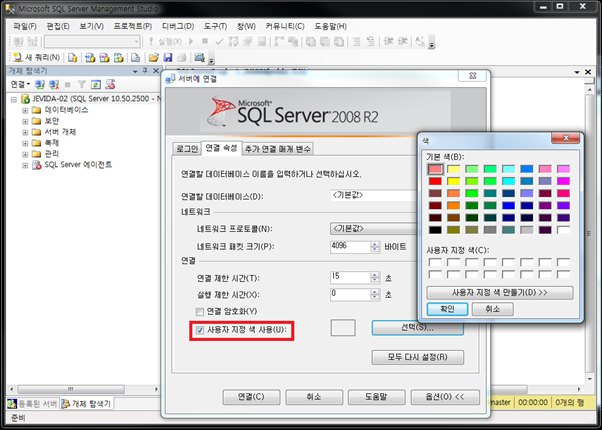
Task: Open the Activity Monitor toolbar icon
Action: point(199,58)
